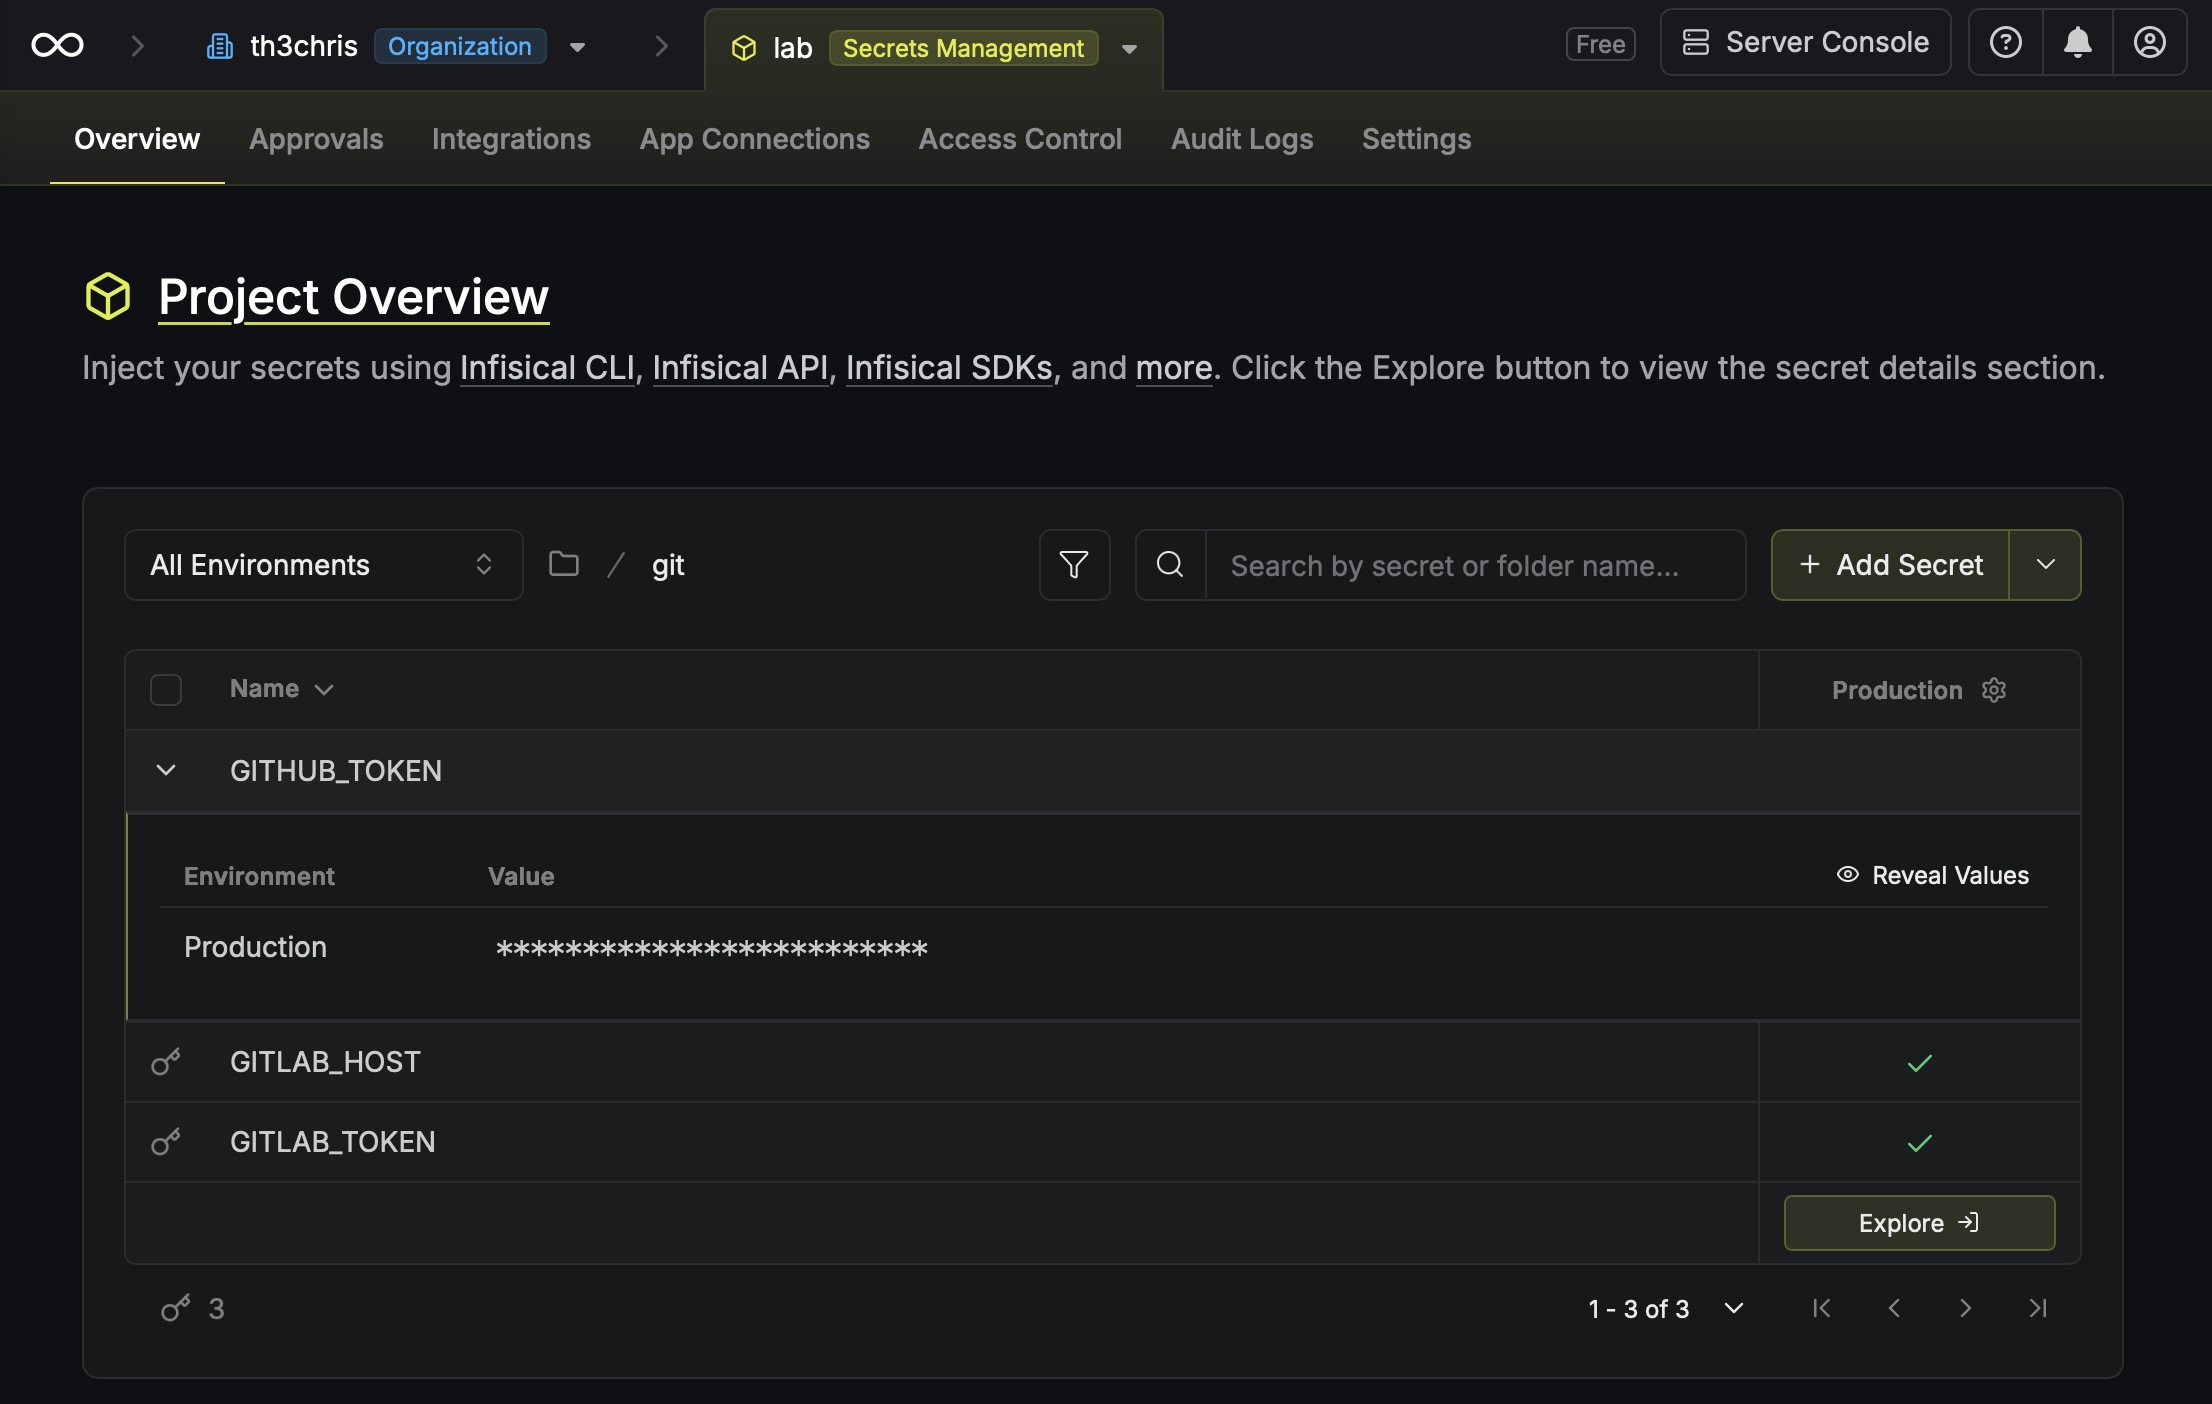This screenshot has width=2212, height=1404.
Task: Follow the Infisical API link
Action: (x=740, y=368)
